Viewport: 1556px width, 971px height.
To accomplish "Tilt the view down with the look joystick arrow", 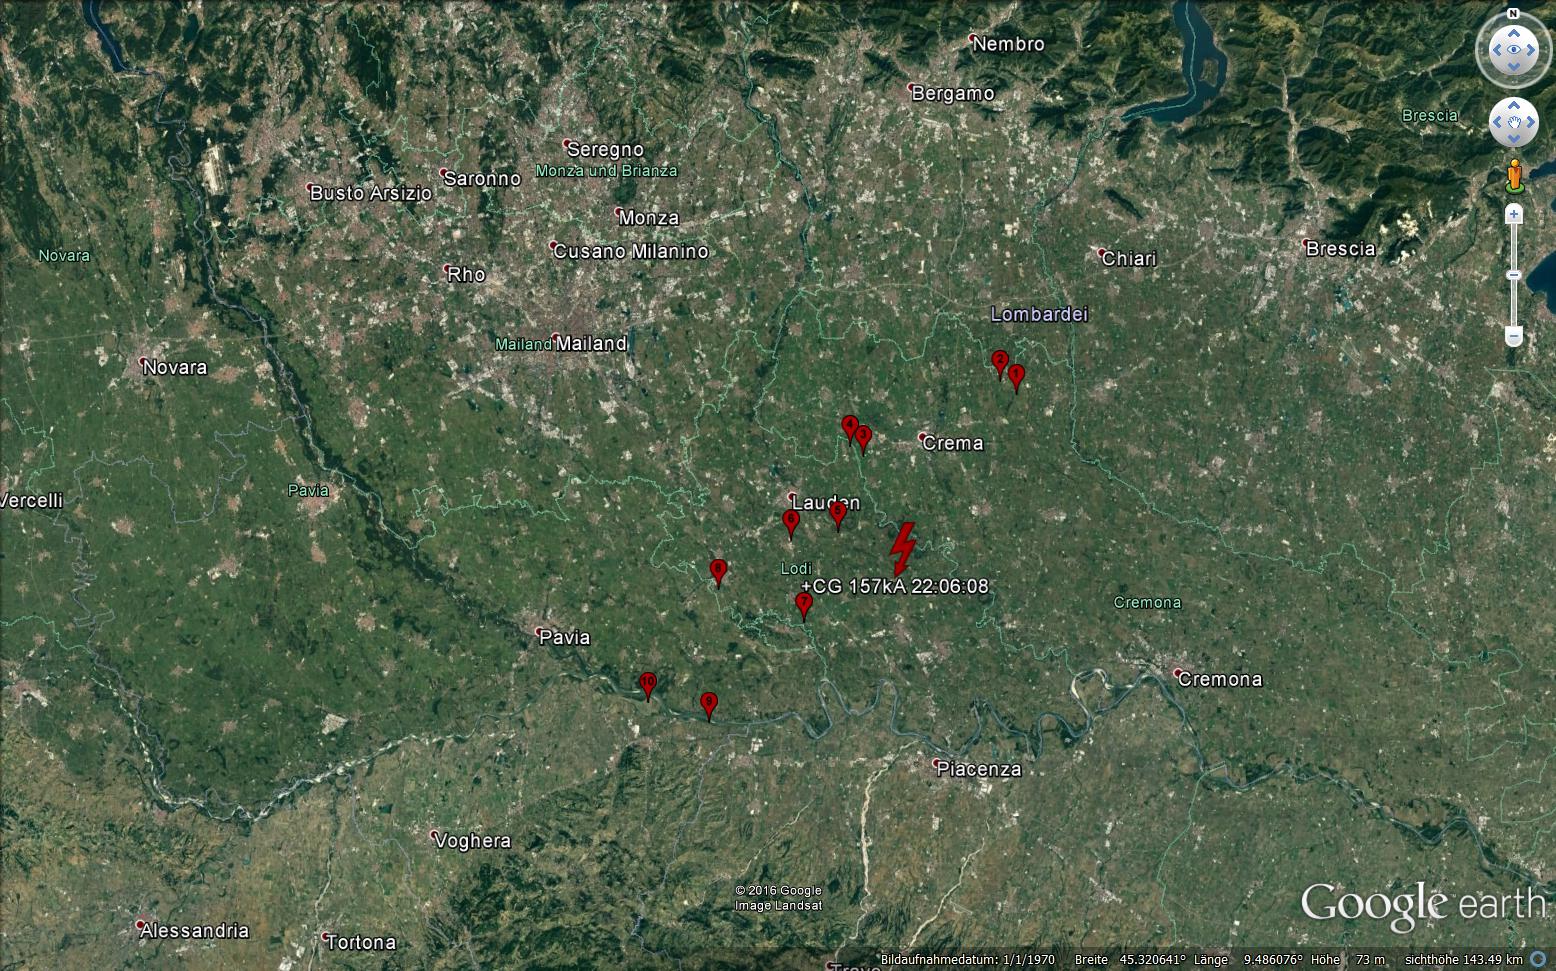I will [1513, 67].
